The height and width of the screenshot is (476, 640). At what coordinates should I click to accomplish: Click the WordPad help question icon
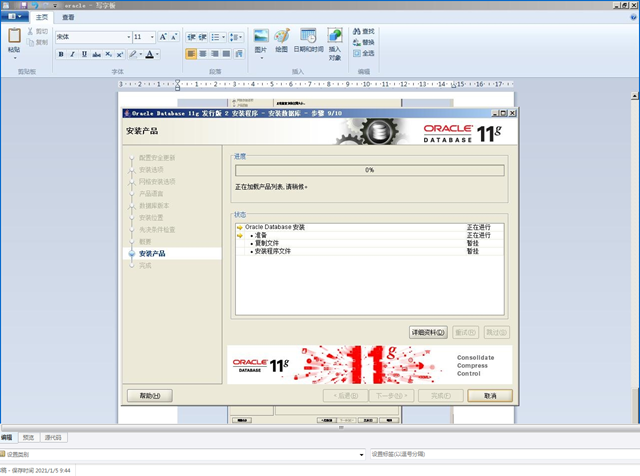[633, 17]
